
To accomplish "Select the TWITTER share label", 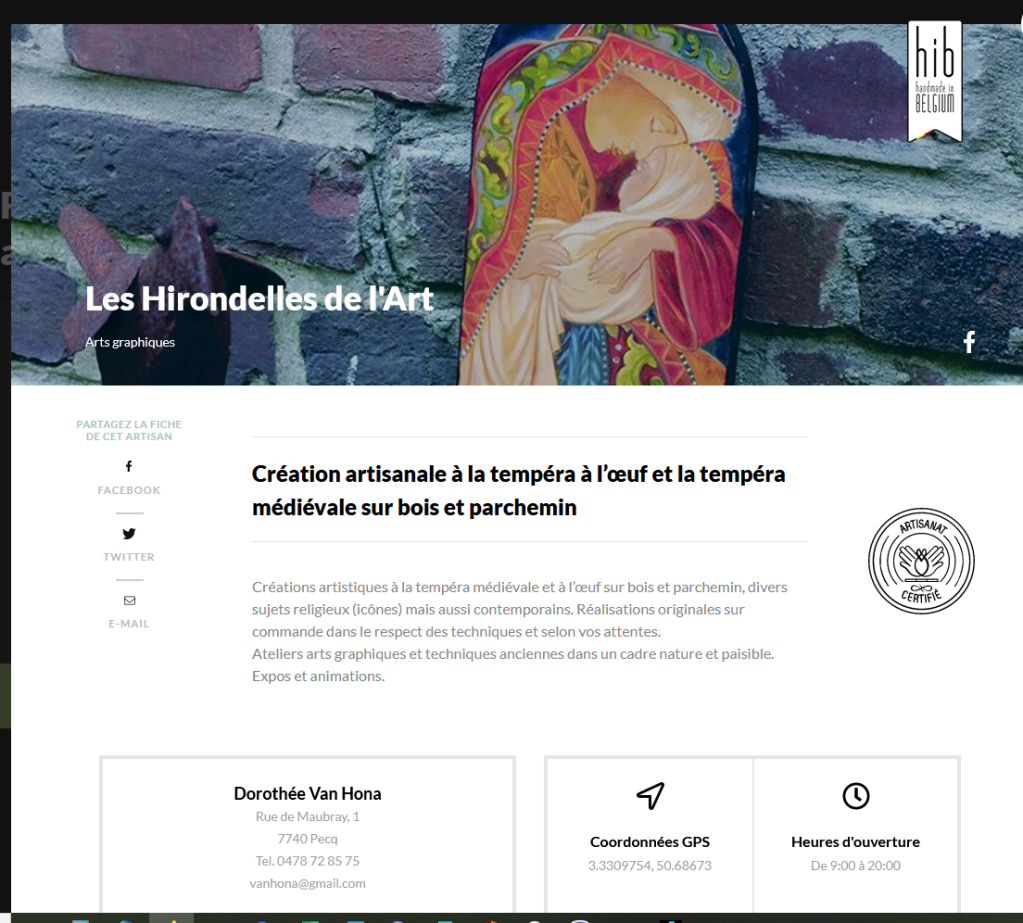I will pyautogui.click(x=129, y=556).
